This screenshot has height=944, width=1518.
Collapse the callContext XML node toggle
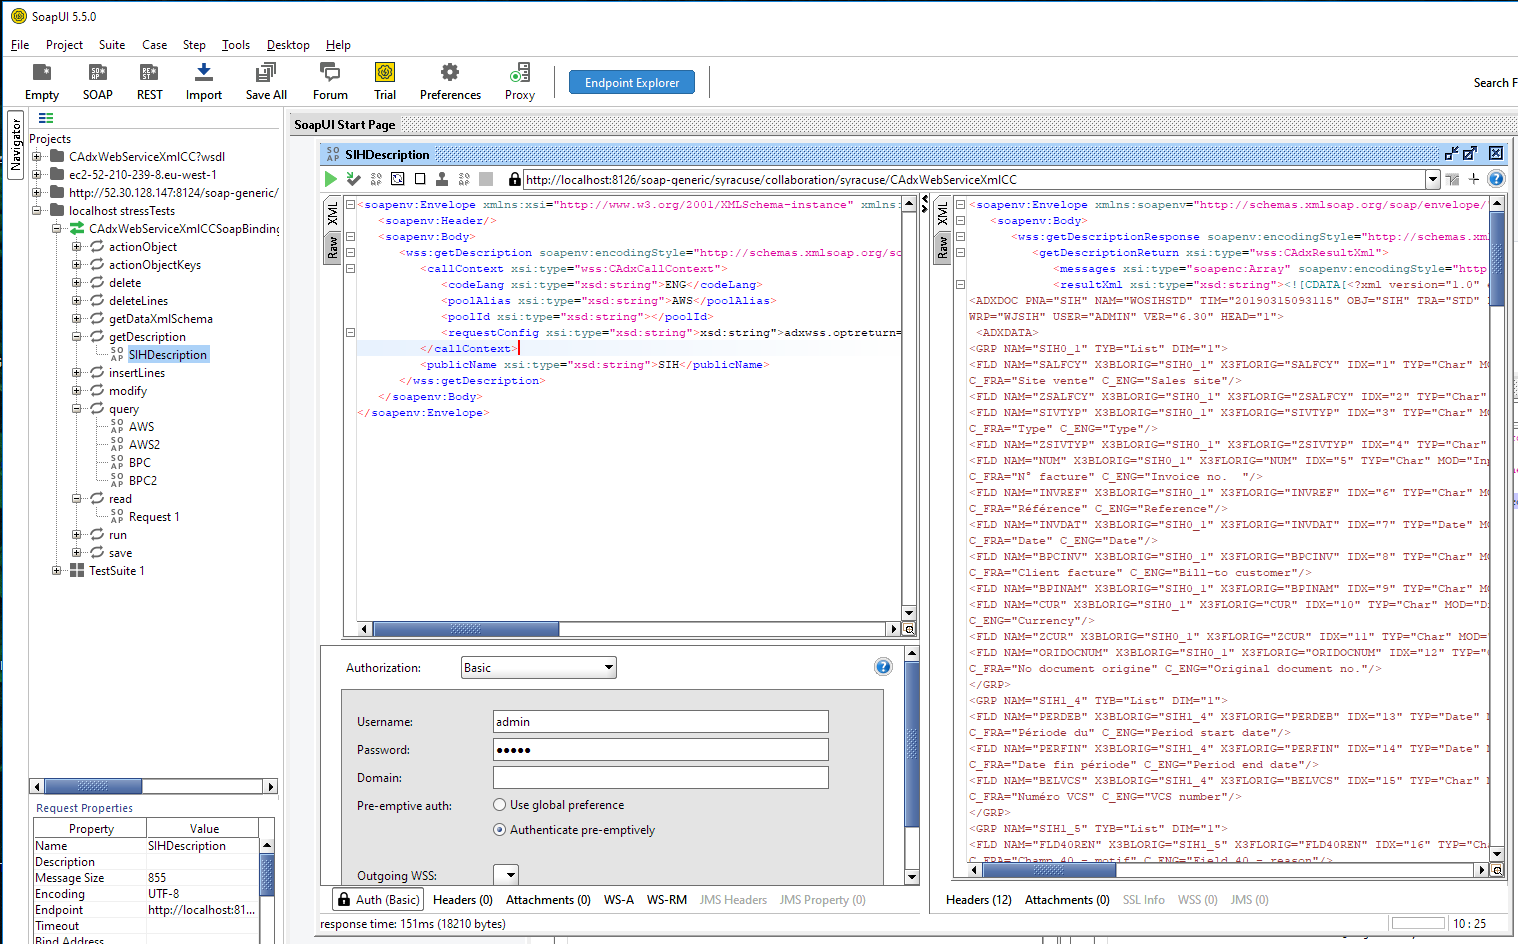[350, 268]
